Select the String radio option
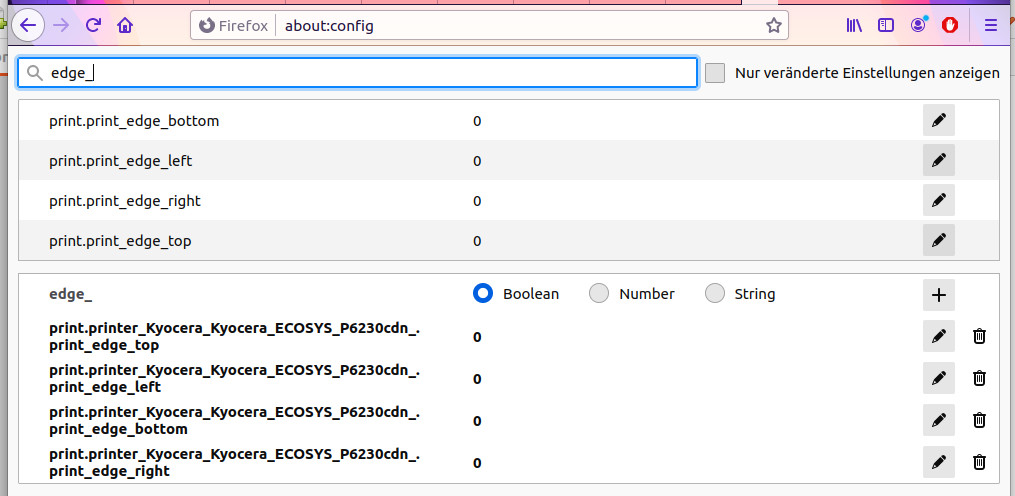 pyautogui.click(x=715, y=294)
